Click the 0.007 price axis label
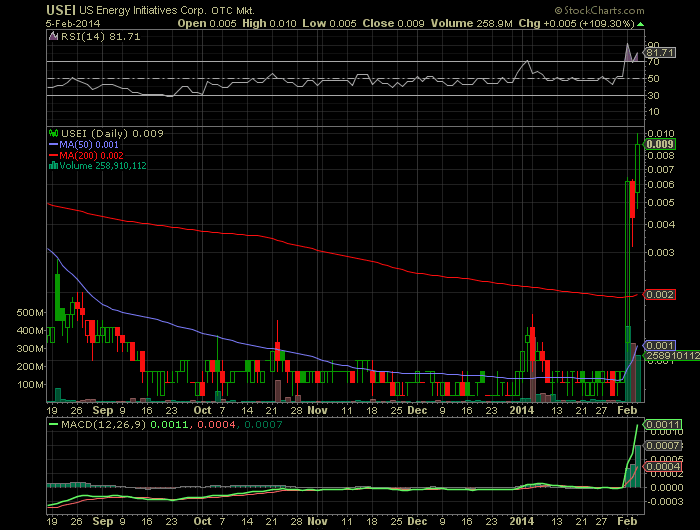The width and height of the screenshot is (700, 530). pyautogui.click(x=661, y=170)
